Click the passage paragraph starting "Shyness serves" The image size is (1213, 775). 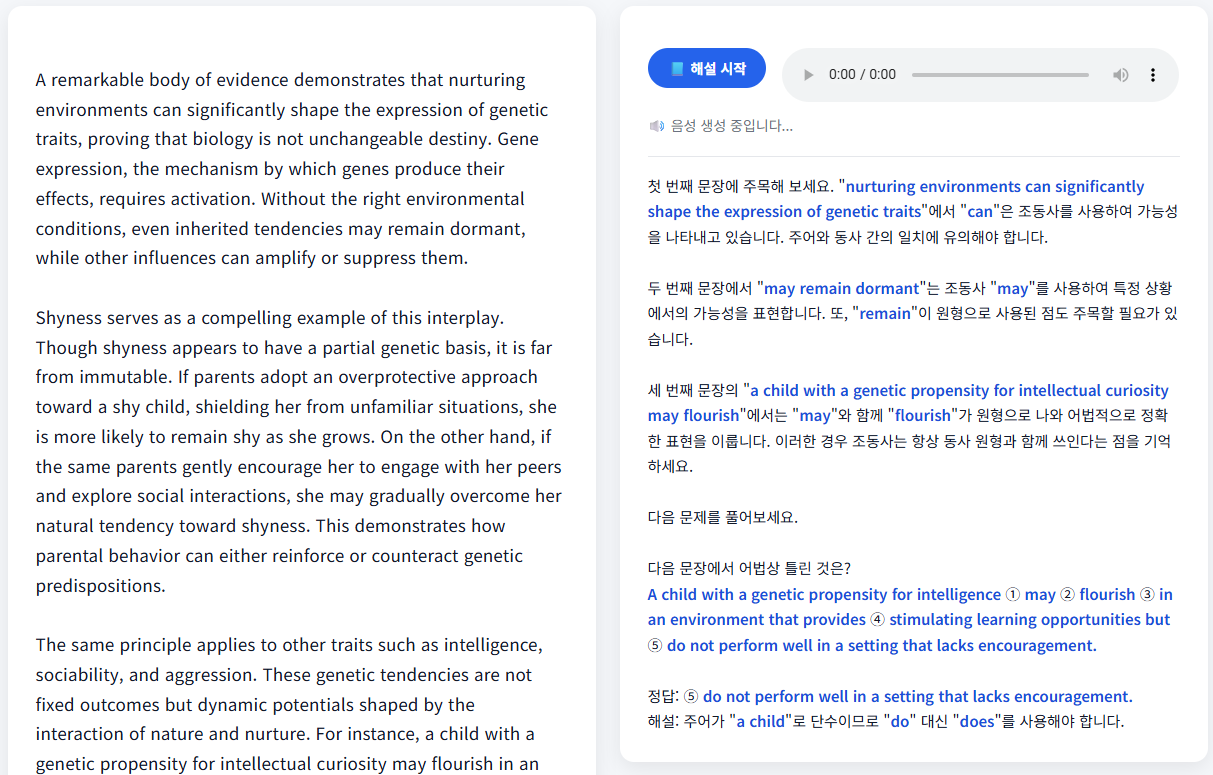[x=299, y=451]
